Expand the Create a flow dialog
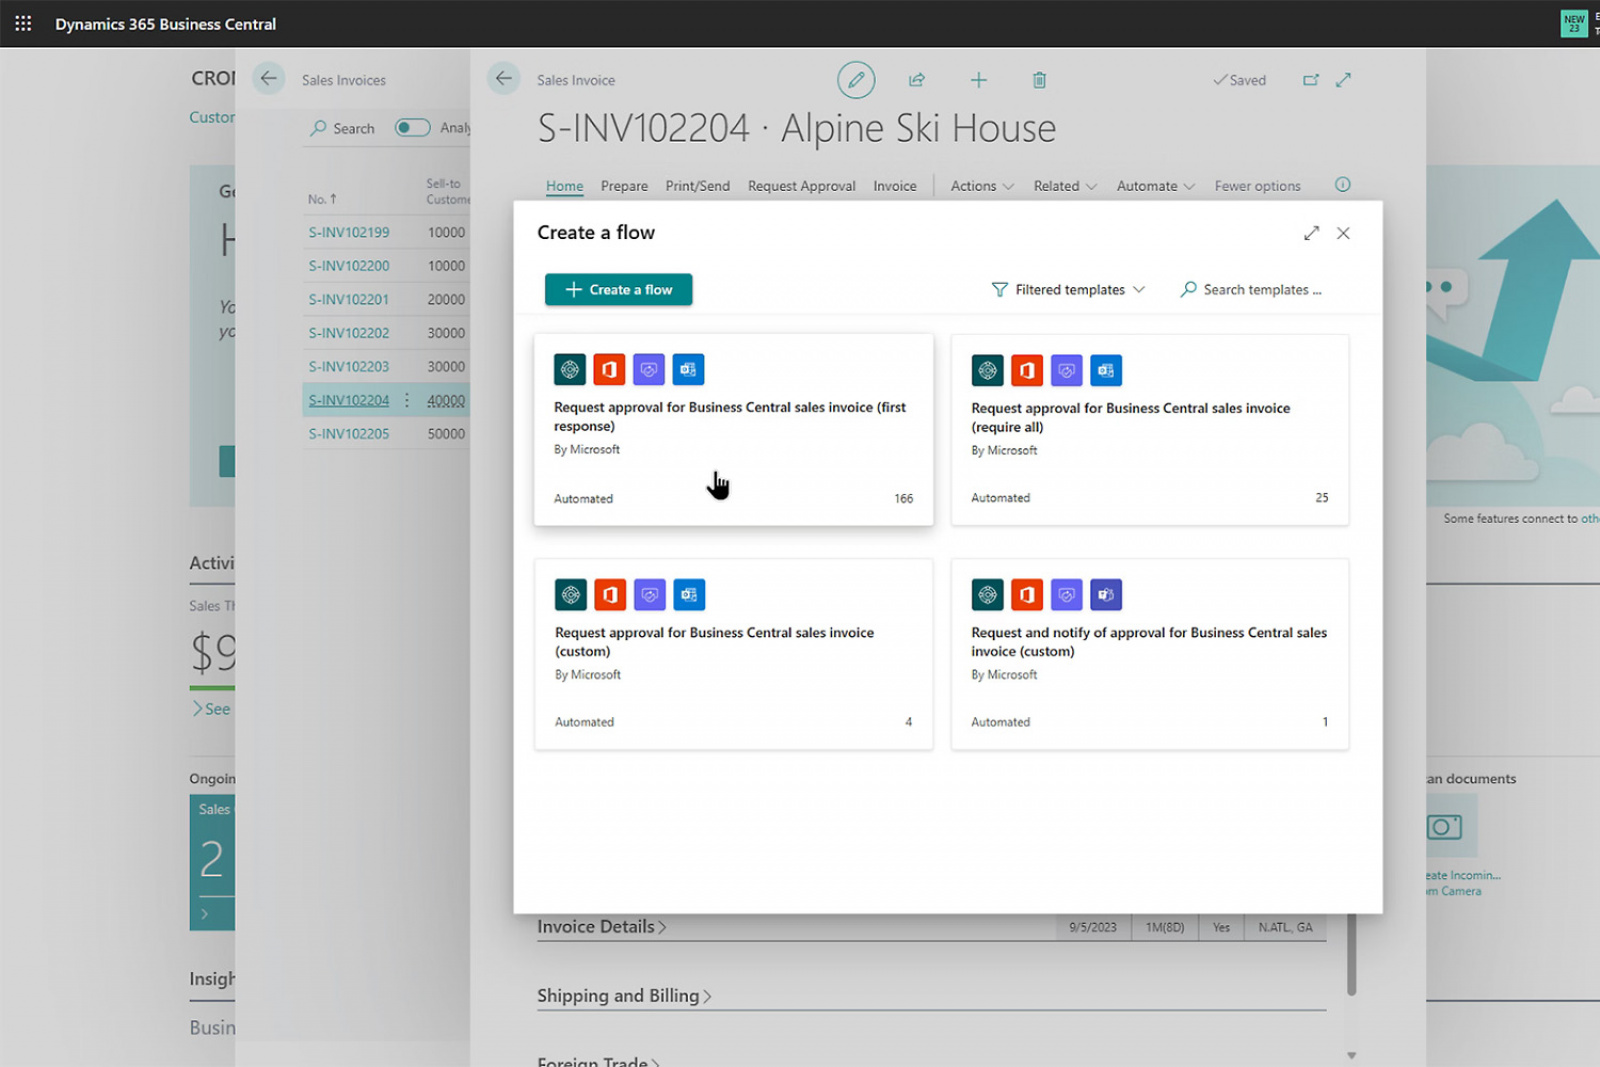Screen dimensions: 1600x1067 [1311, 233]
